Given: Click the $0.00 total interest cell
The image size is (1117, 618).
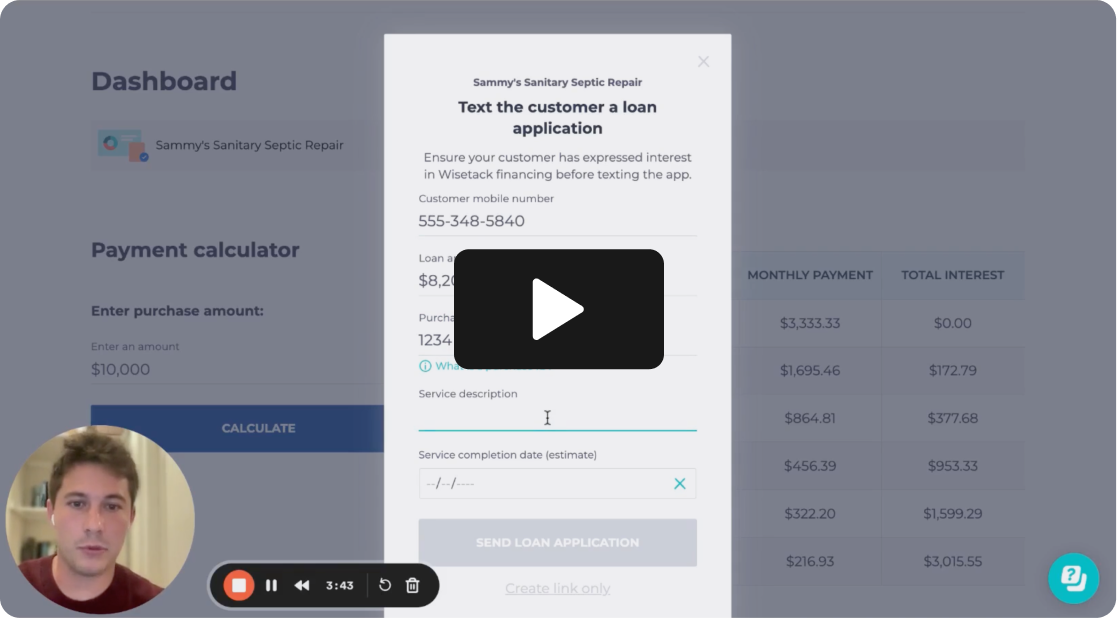Looking at the screenshot, I should [952, 323].
